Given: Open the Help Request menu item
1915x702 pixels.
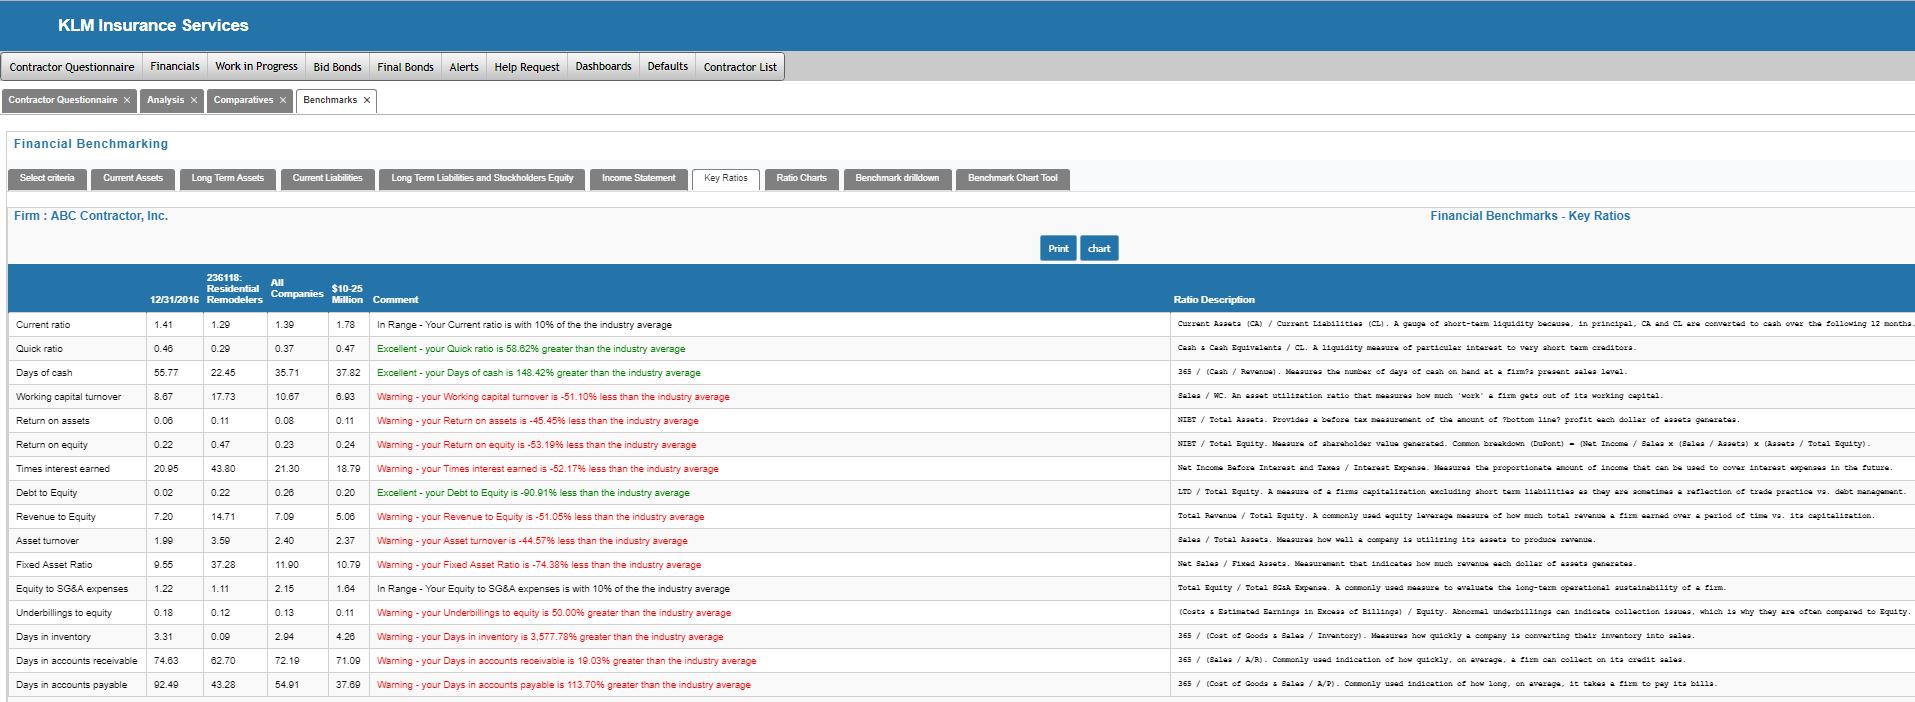Looking at the screenshot, I should click(527, 67).
